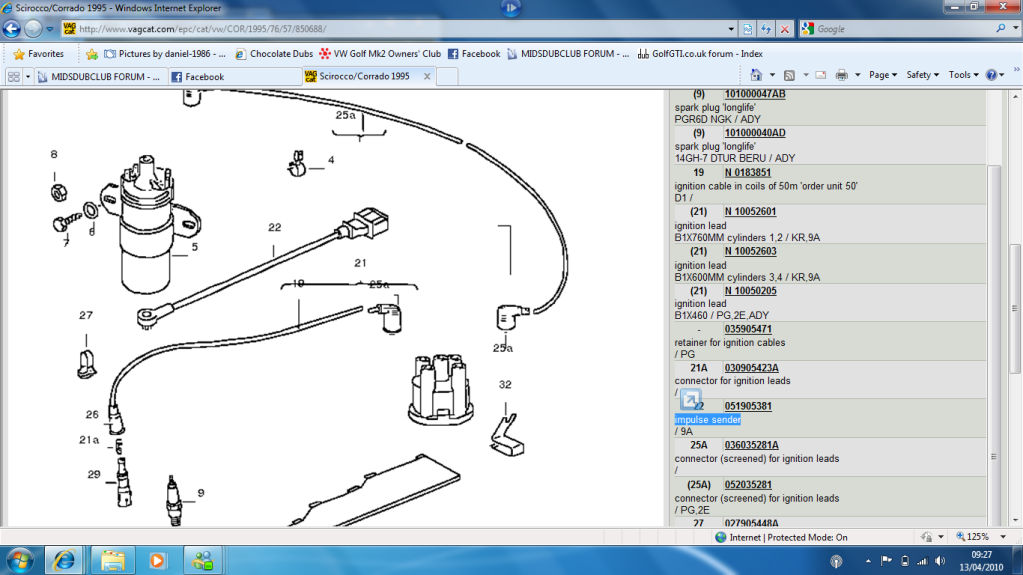Expand the Print options dropdown arrow

(857, 76)
